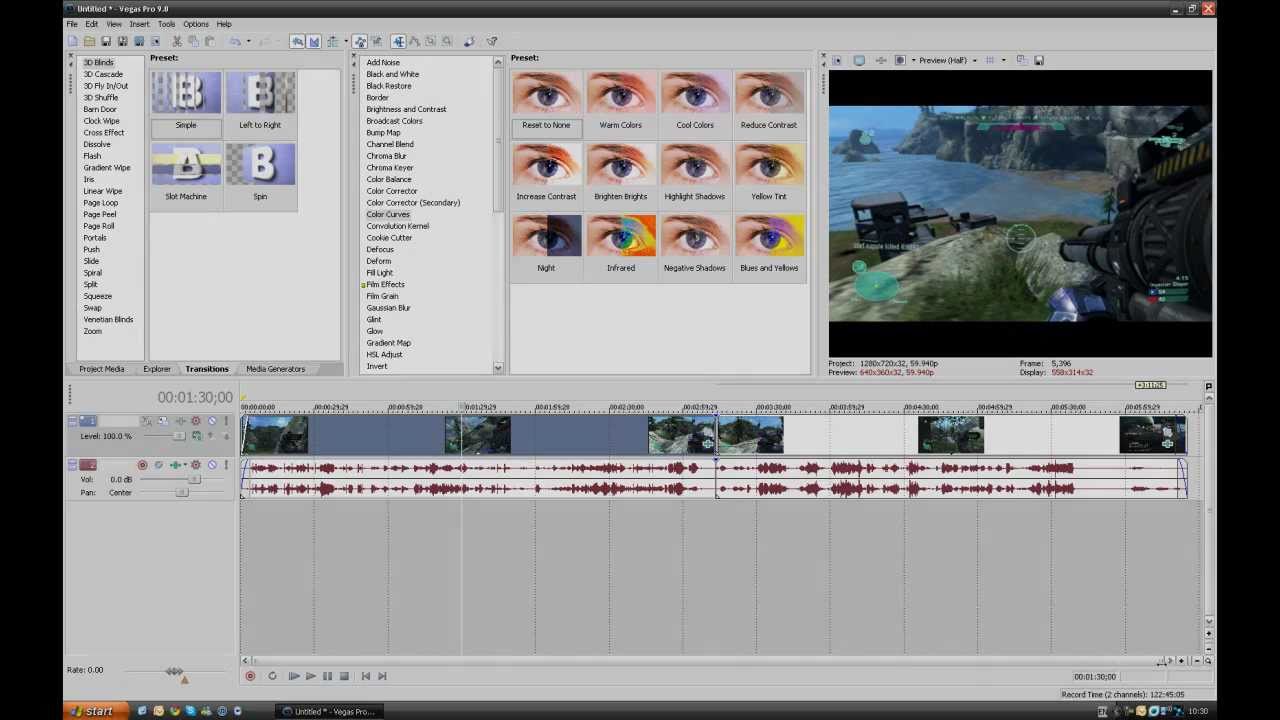This screenshot has height=720, width=1280.
Task: Mute video track 1
Action: (212, 421)
